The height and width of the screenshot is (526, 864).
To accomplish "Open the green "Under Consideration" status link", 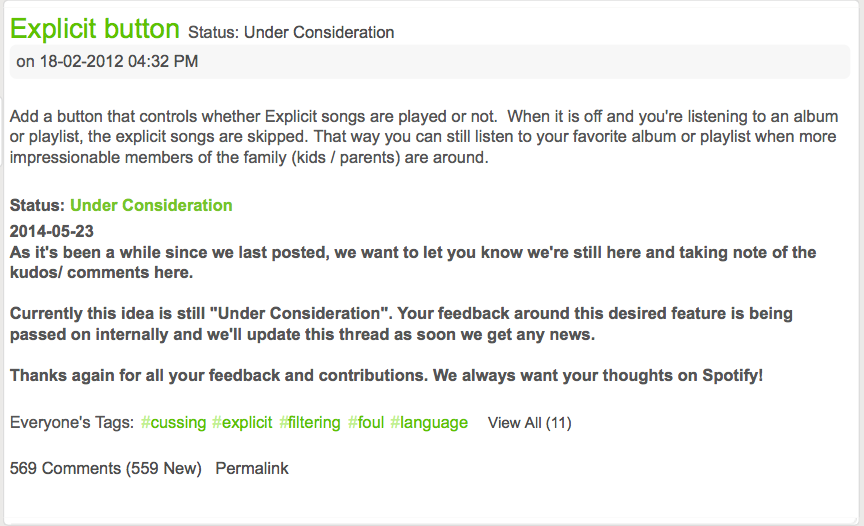I will pos(151,205).
